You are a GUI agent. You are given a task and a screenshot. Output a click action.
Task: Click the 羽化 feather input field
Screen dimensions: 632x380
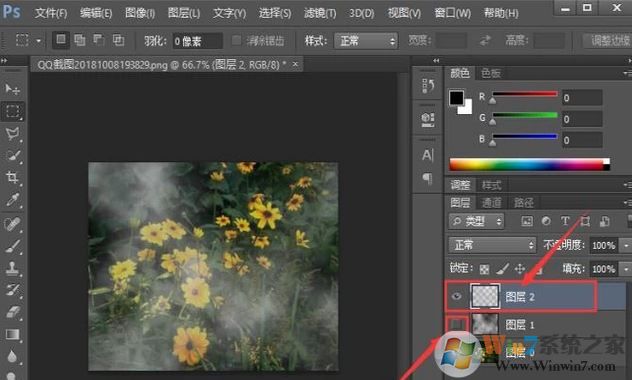point(197,41)
